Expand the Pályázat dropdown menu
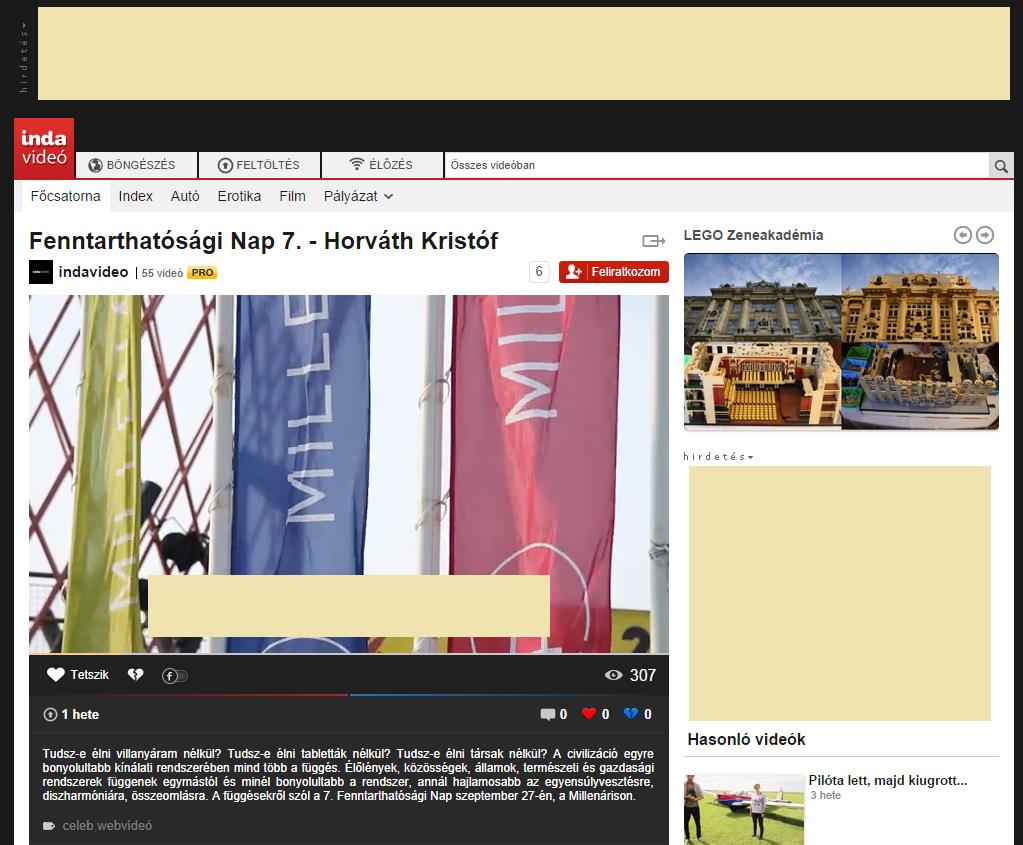 click(x=358, y=196)
